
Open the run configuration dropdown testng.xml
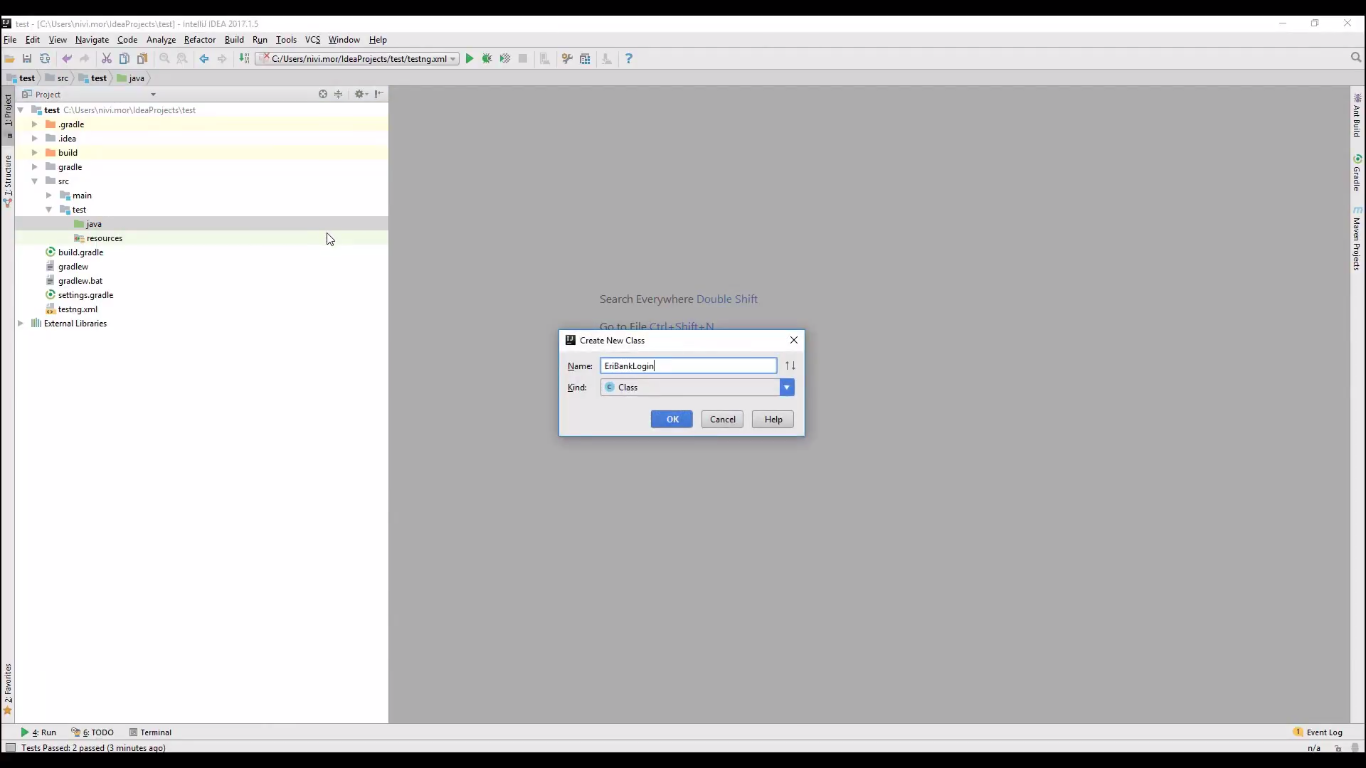[358, 59]
